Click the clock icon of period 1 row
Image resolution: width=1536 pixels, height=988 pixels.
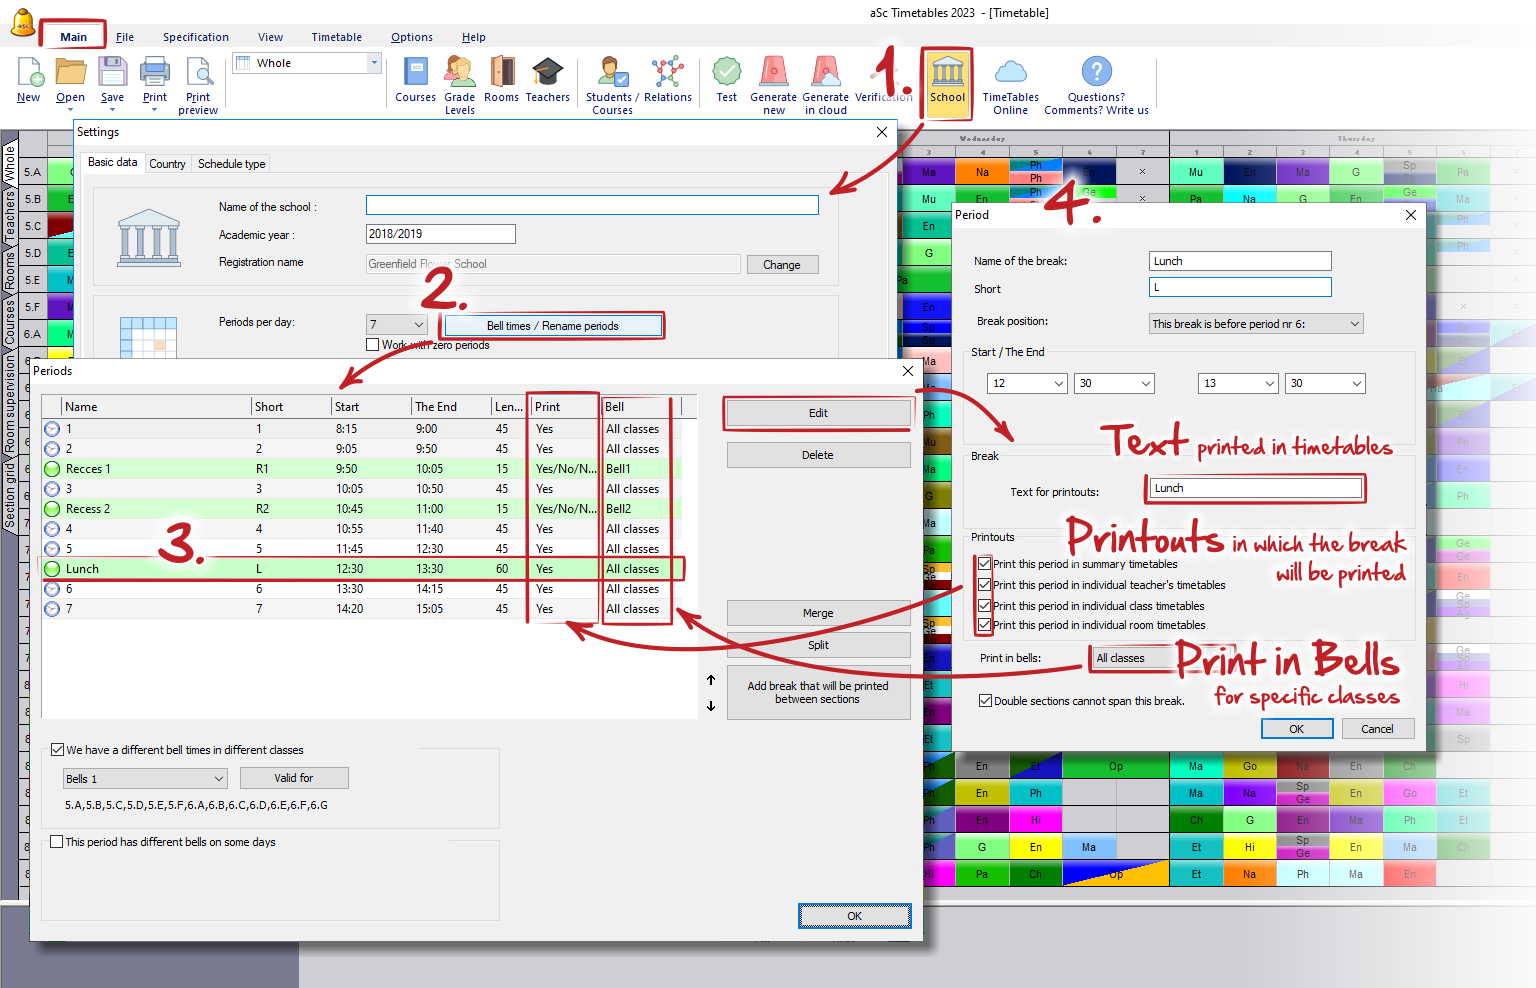(52, 429)
